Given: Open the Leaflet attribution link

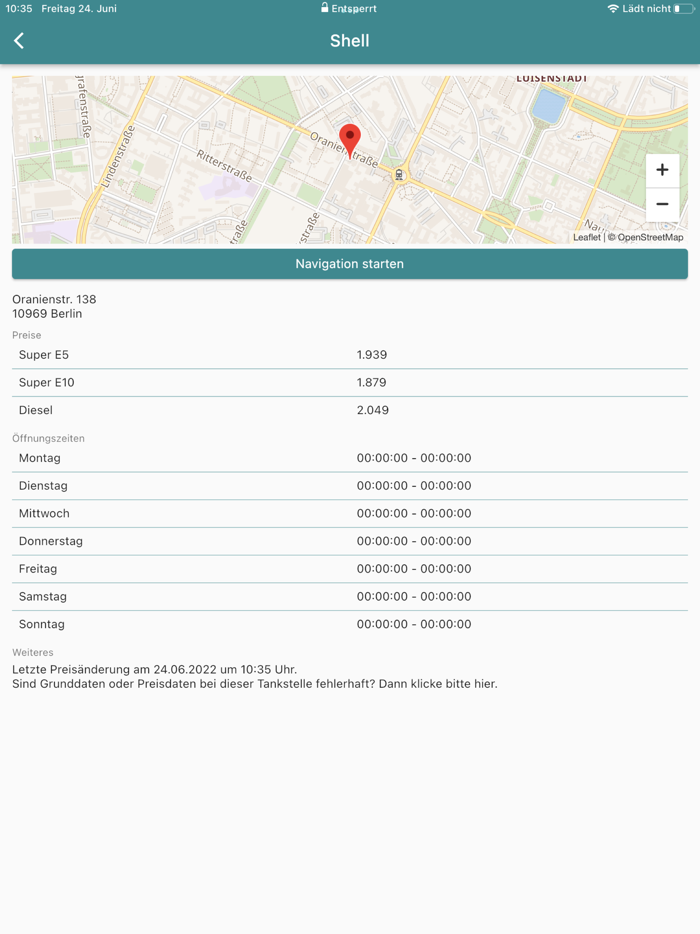Looking at the screenshot, I should tap(586, 237).
